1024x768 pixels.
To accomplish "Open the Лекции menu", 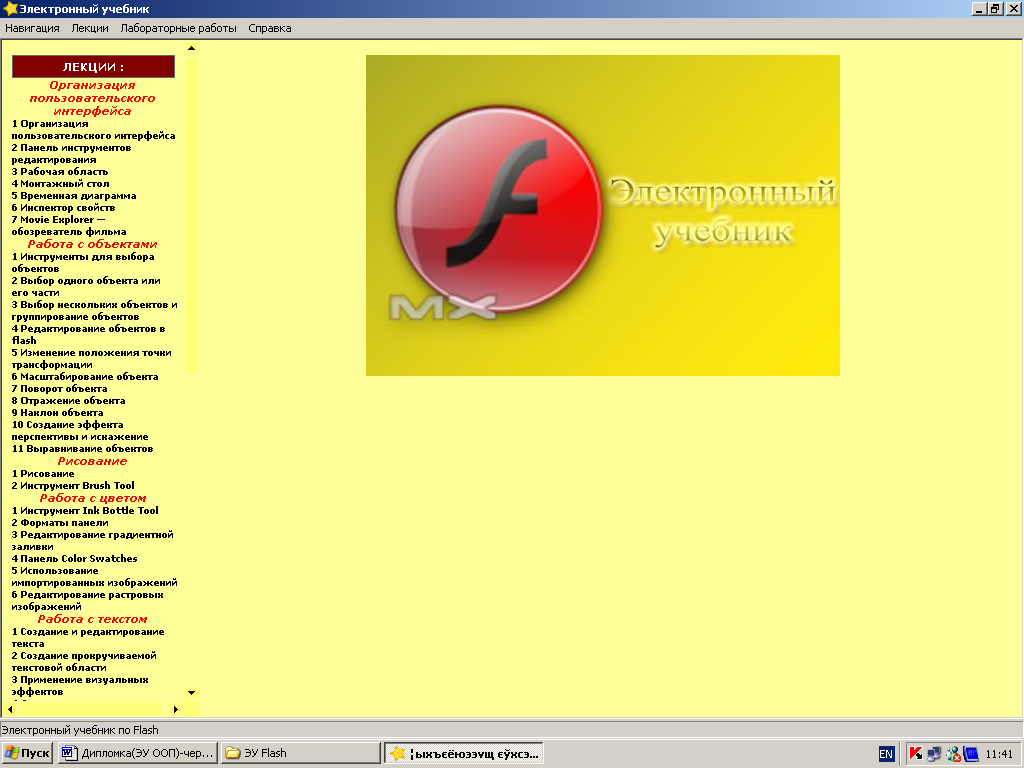I will [x=90, y=28].
